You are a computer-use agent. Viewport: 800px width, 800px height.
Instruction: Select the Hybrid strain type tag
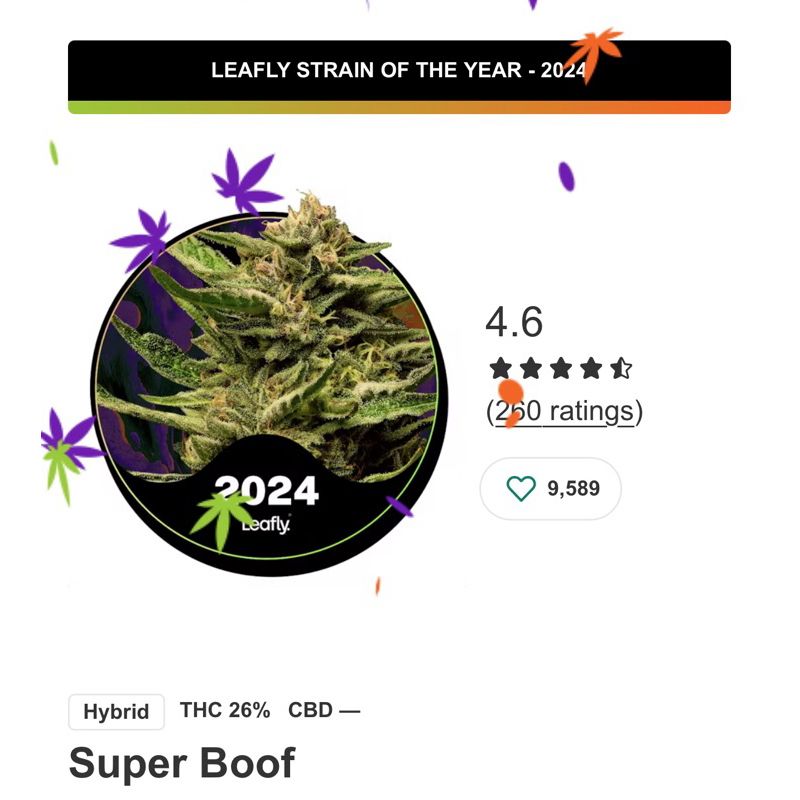116,712
